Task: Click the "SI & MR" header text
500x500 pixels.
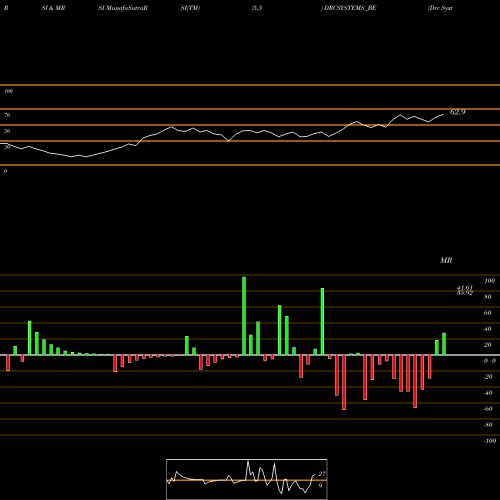Action: [x=53, y=8]
